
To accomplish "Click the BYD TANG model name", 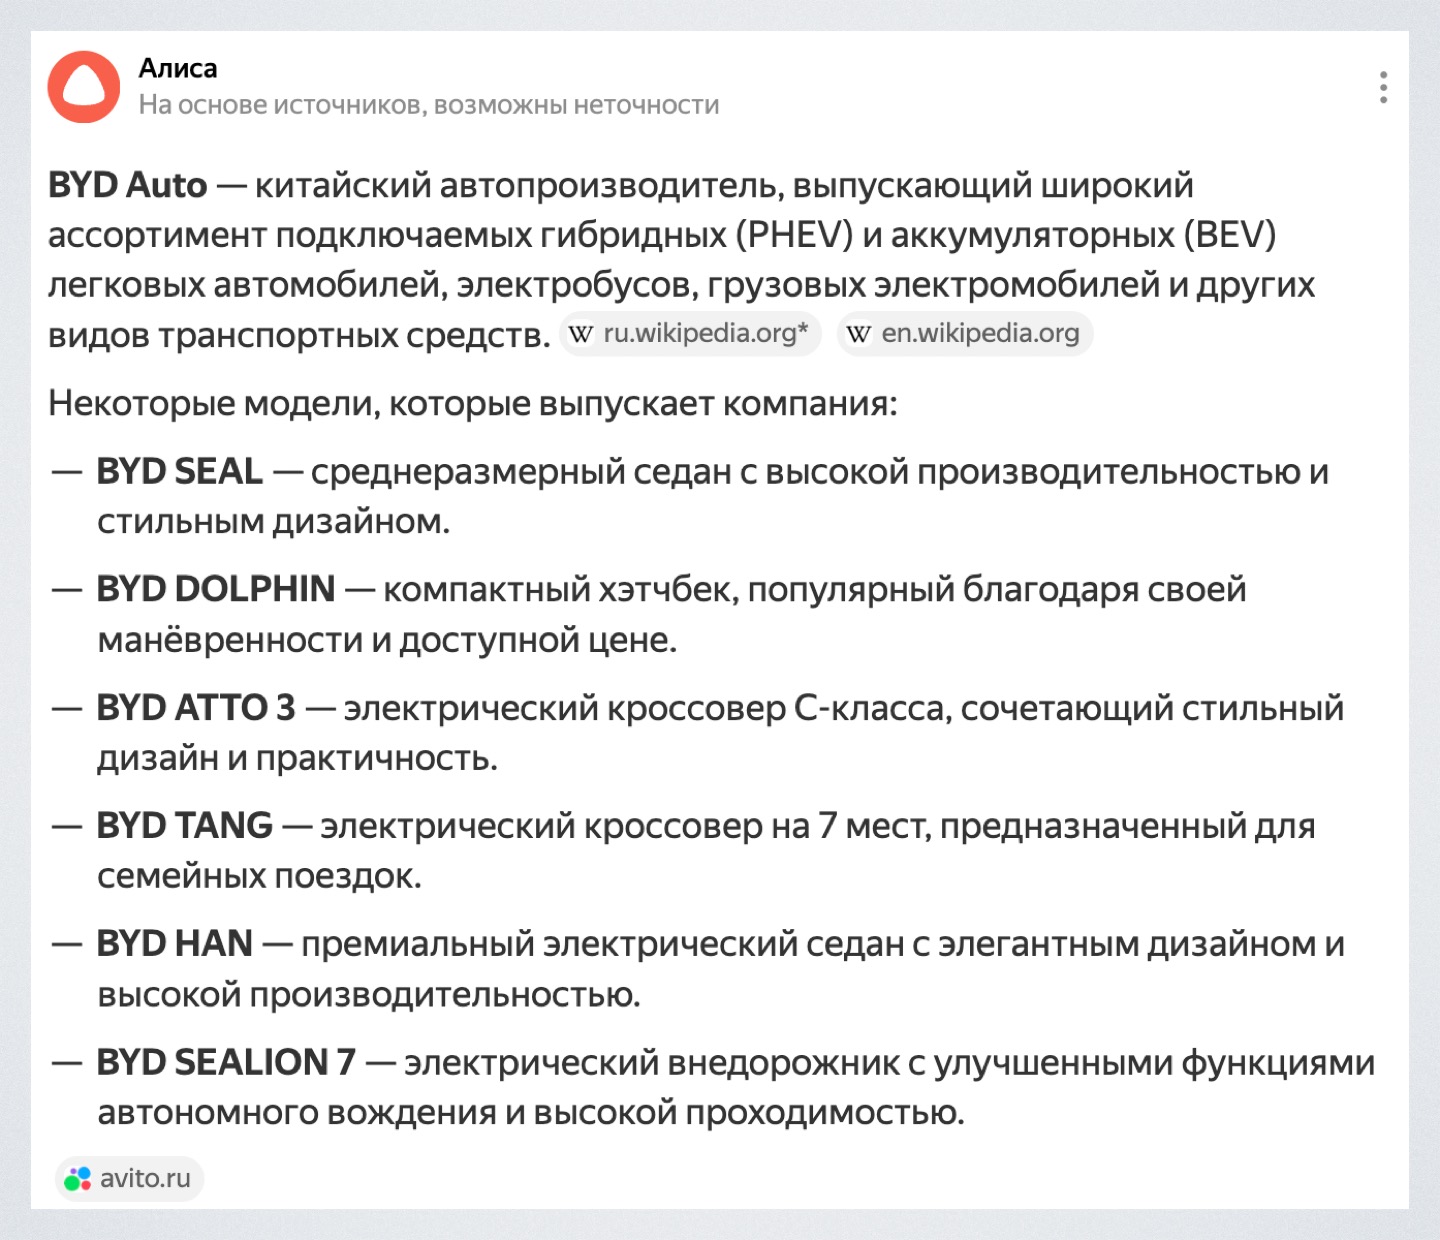I will pyautogui.click(x=184, y=825).
